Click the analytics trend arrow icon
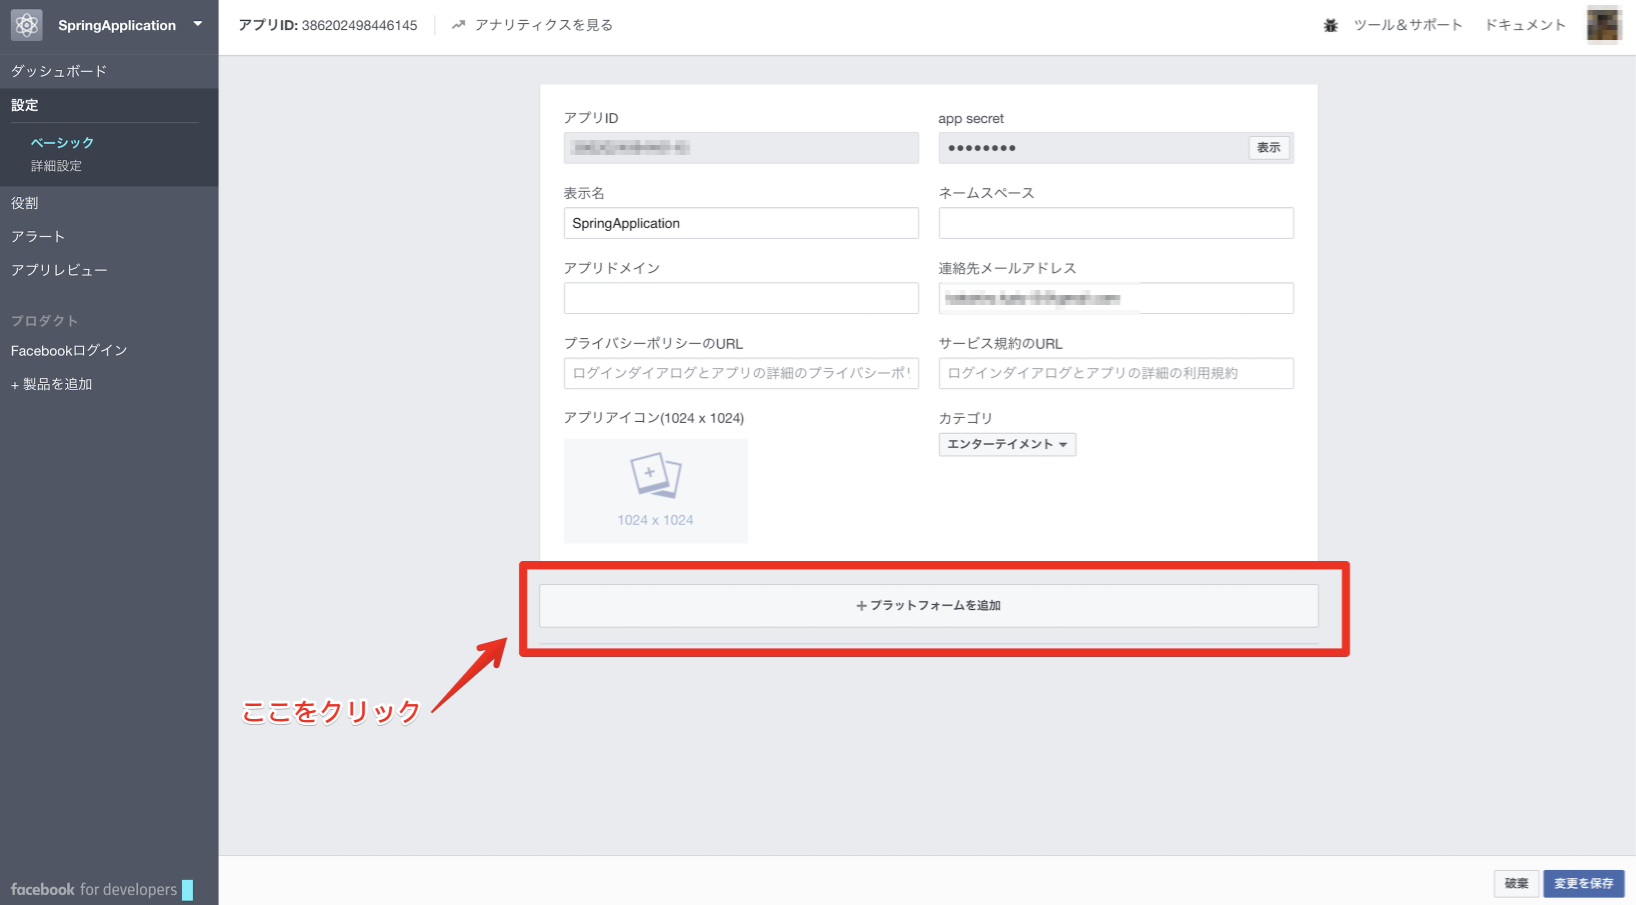The height and width of the screenshot is (905, 1636). point(458,25)
